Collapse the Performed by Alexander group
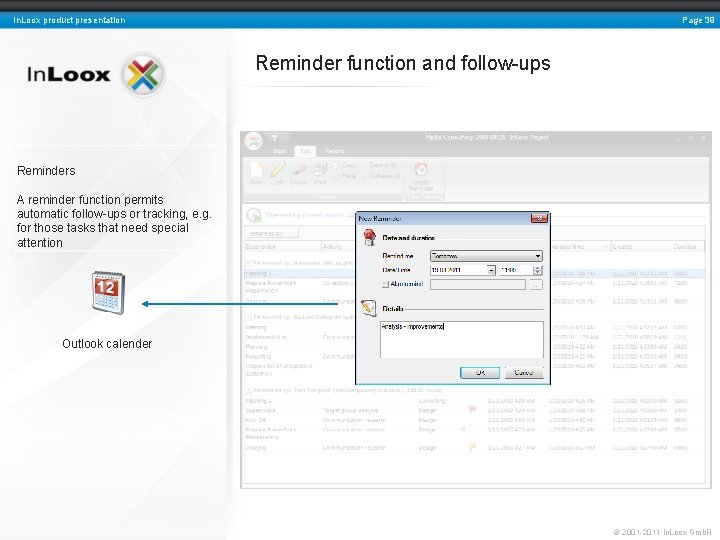This screenshot has width=720, height=540. coord(248,263)
